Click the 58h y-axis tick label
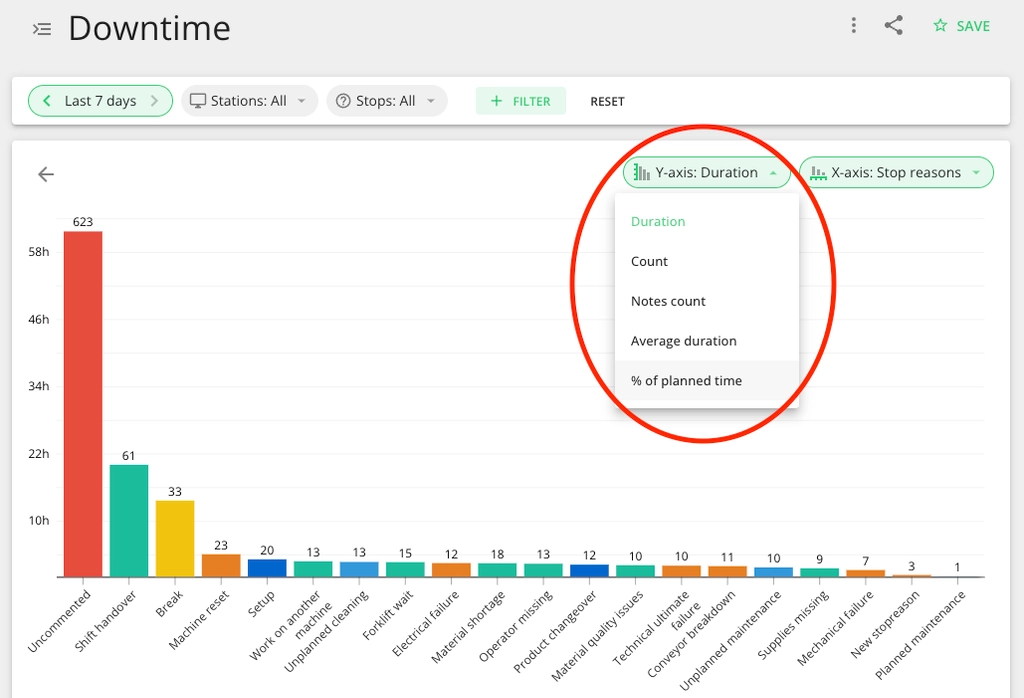The width and height of the screenshot is (1024, 698). 39,252
